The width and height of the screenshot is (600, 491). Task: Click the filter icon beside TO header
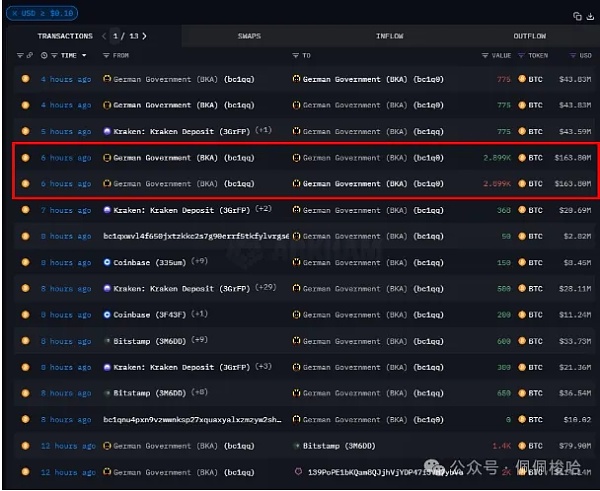tap(296, 55)
